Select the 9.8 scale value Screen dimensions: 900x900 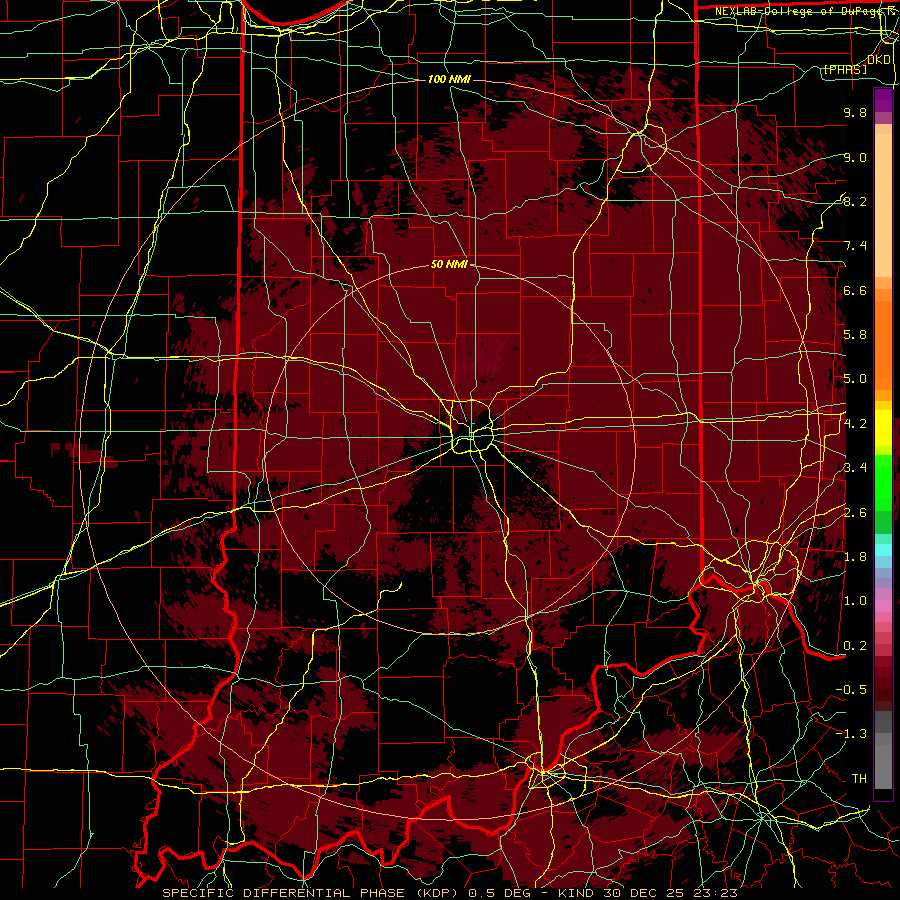click(855, 112)
